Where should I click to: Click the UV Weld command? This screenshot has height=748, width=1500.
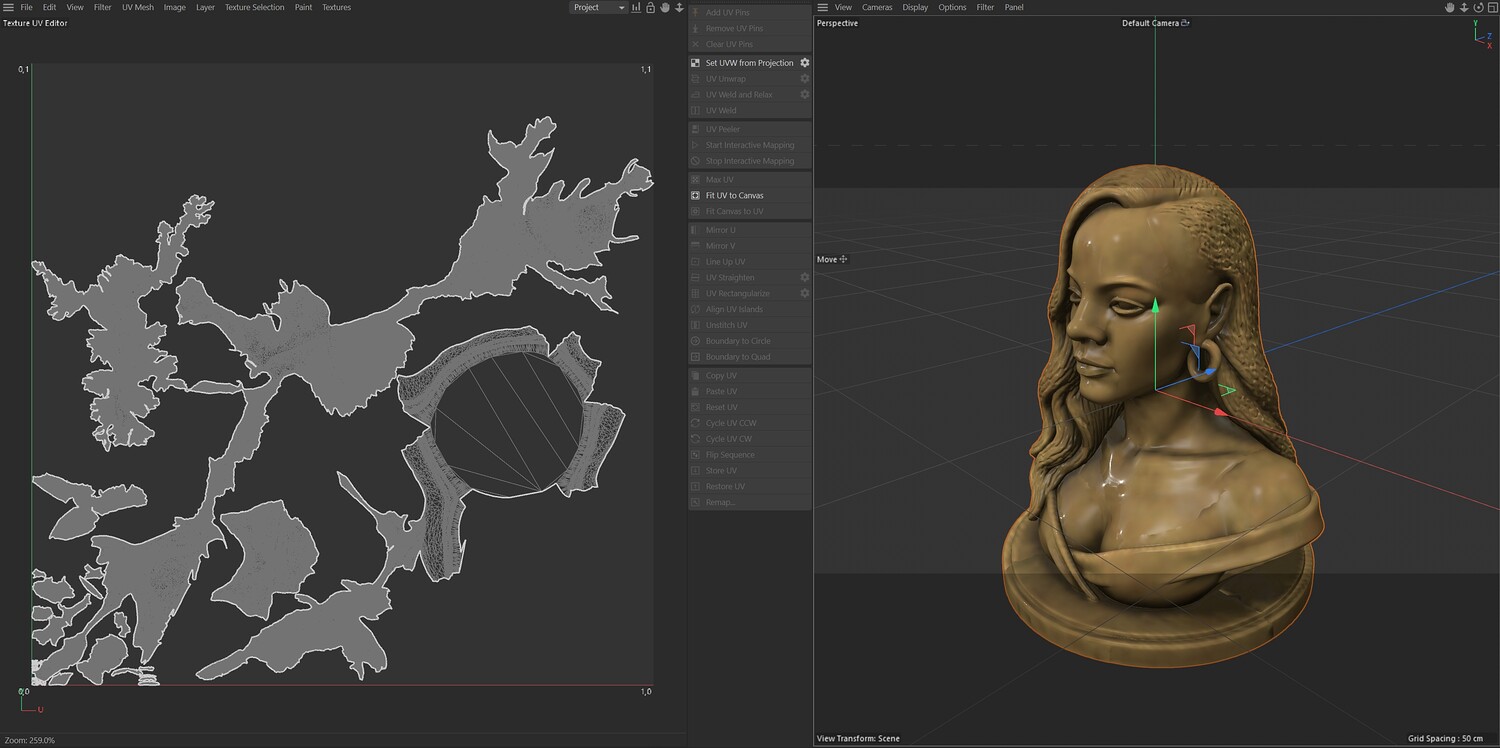750,110
